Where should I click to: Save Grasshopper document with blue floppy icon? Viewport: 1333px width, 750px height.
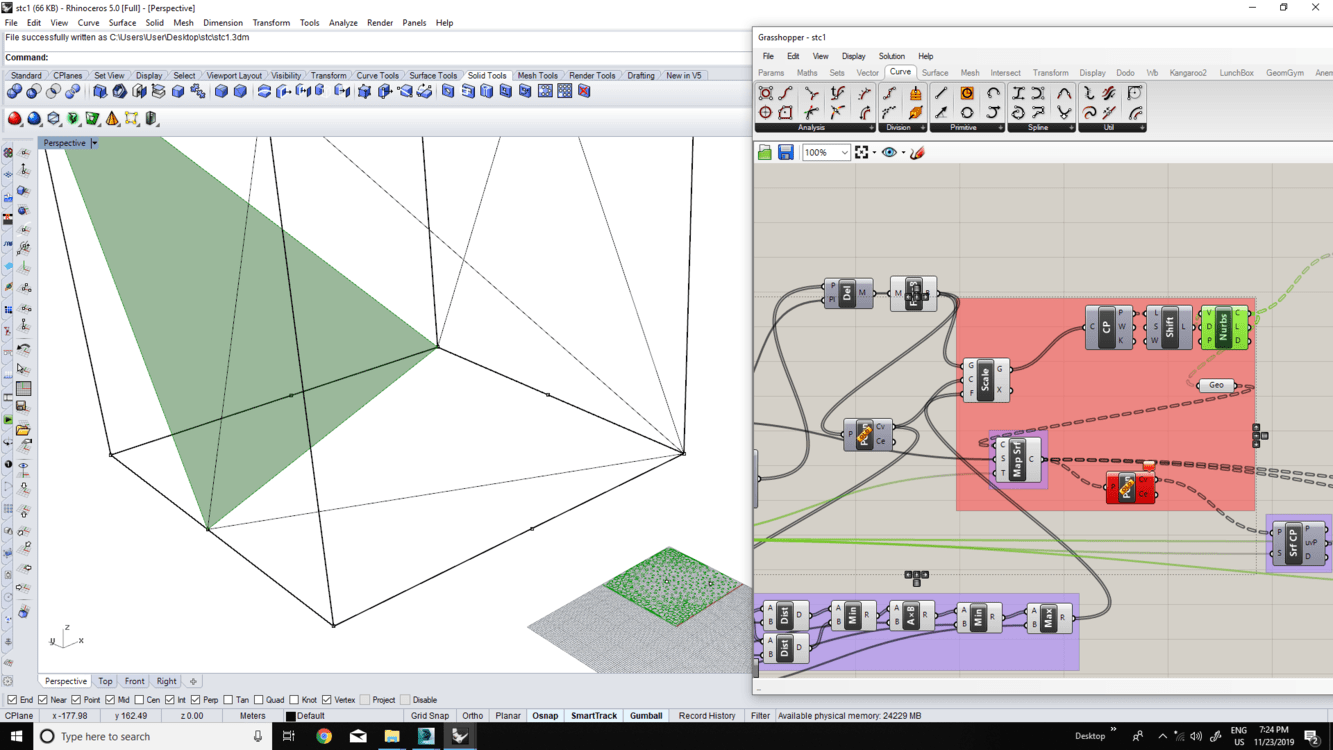coord(786,153)
